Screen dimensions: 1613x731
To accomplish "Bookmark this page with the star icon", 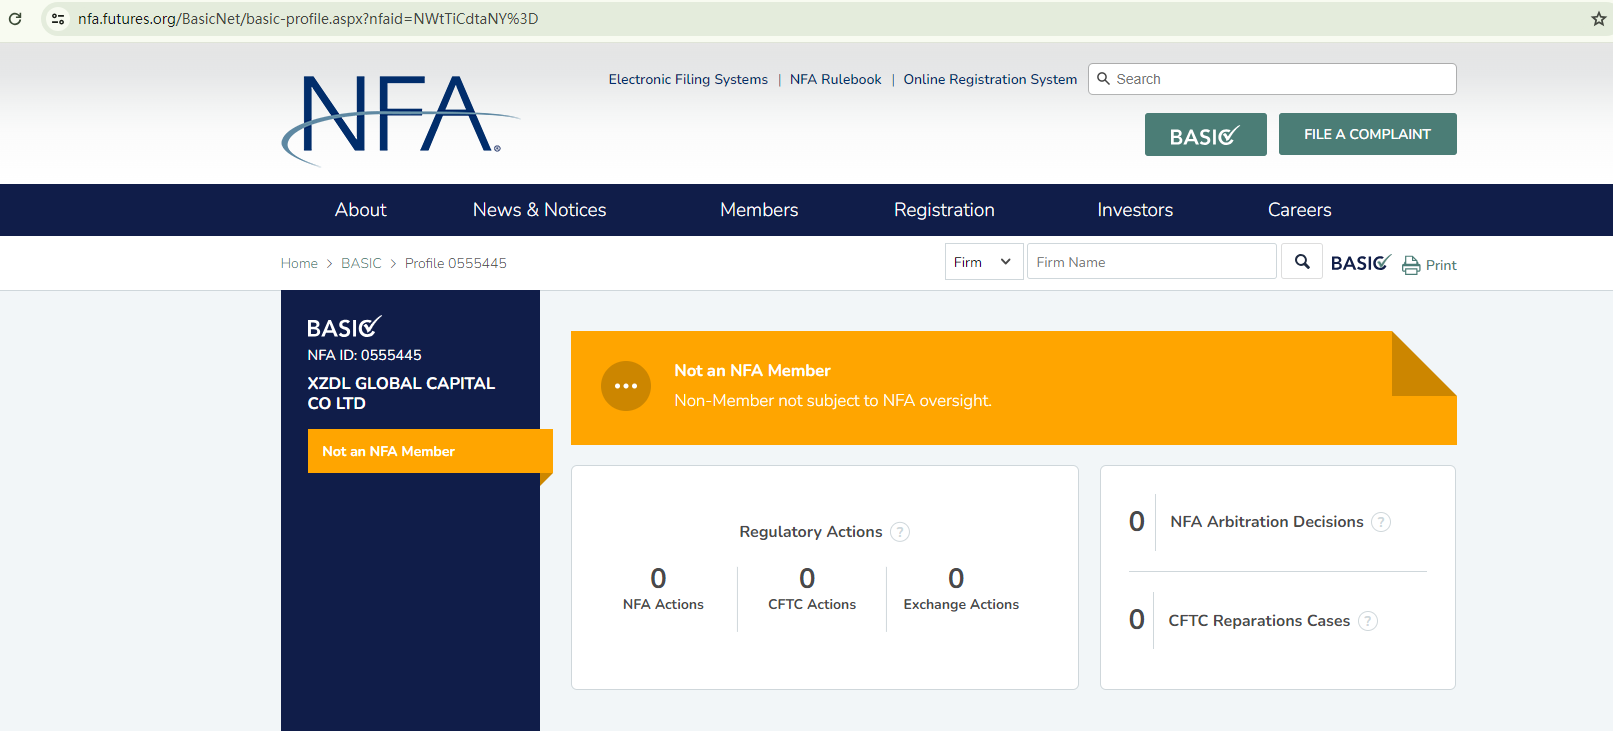I will click(1598, 19).
